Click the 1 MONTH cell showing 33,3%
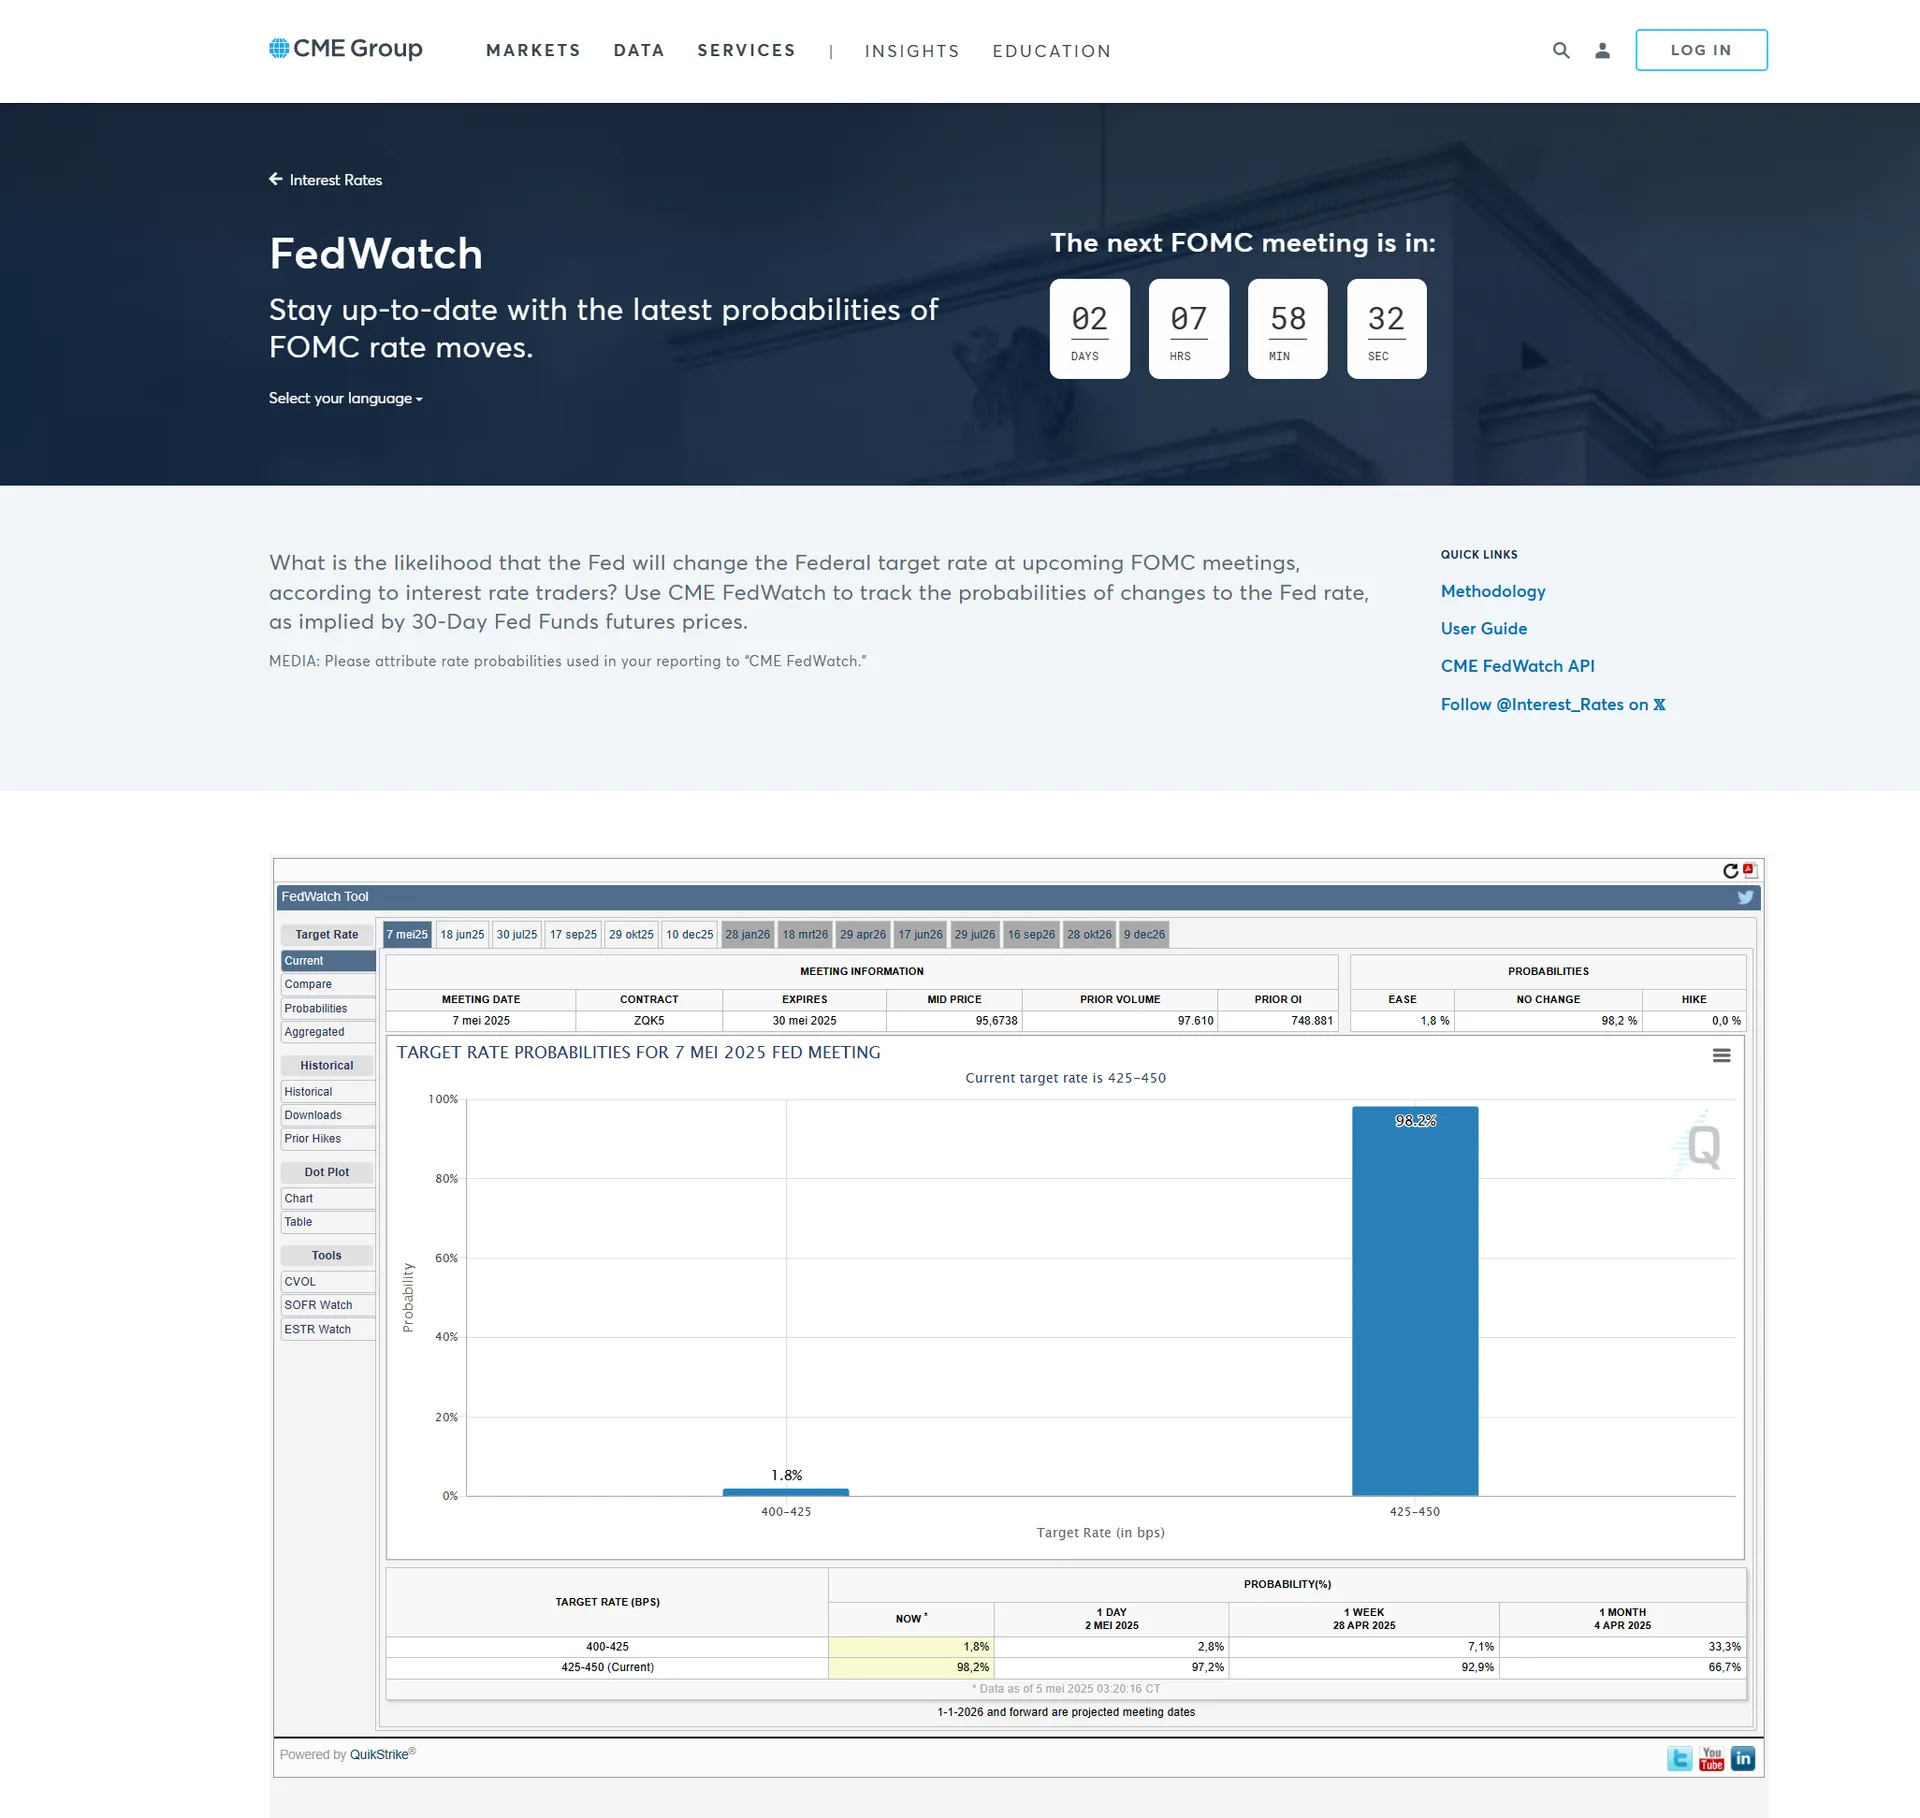This screenshot has height=1818, width=1920. (1622, 1647)
